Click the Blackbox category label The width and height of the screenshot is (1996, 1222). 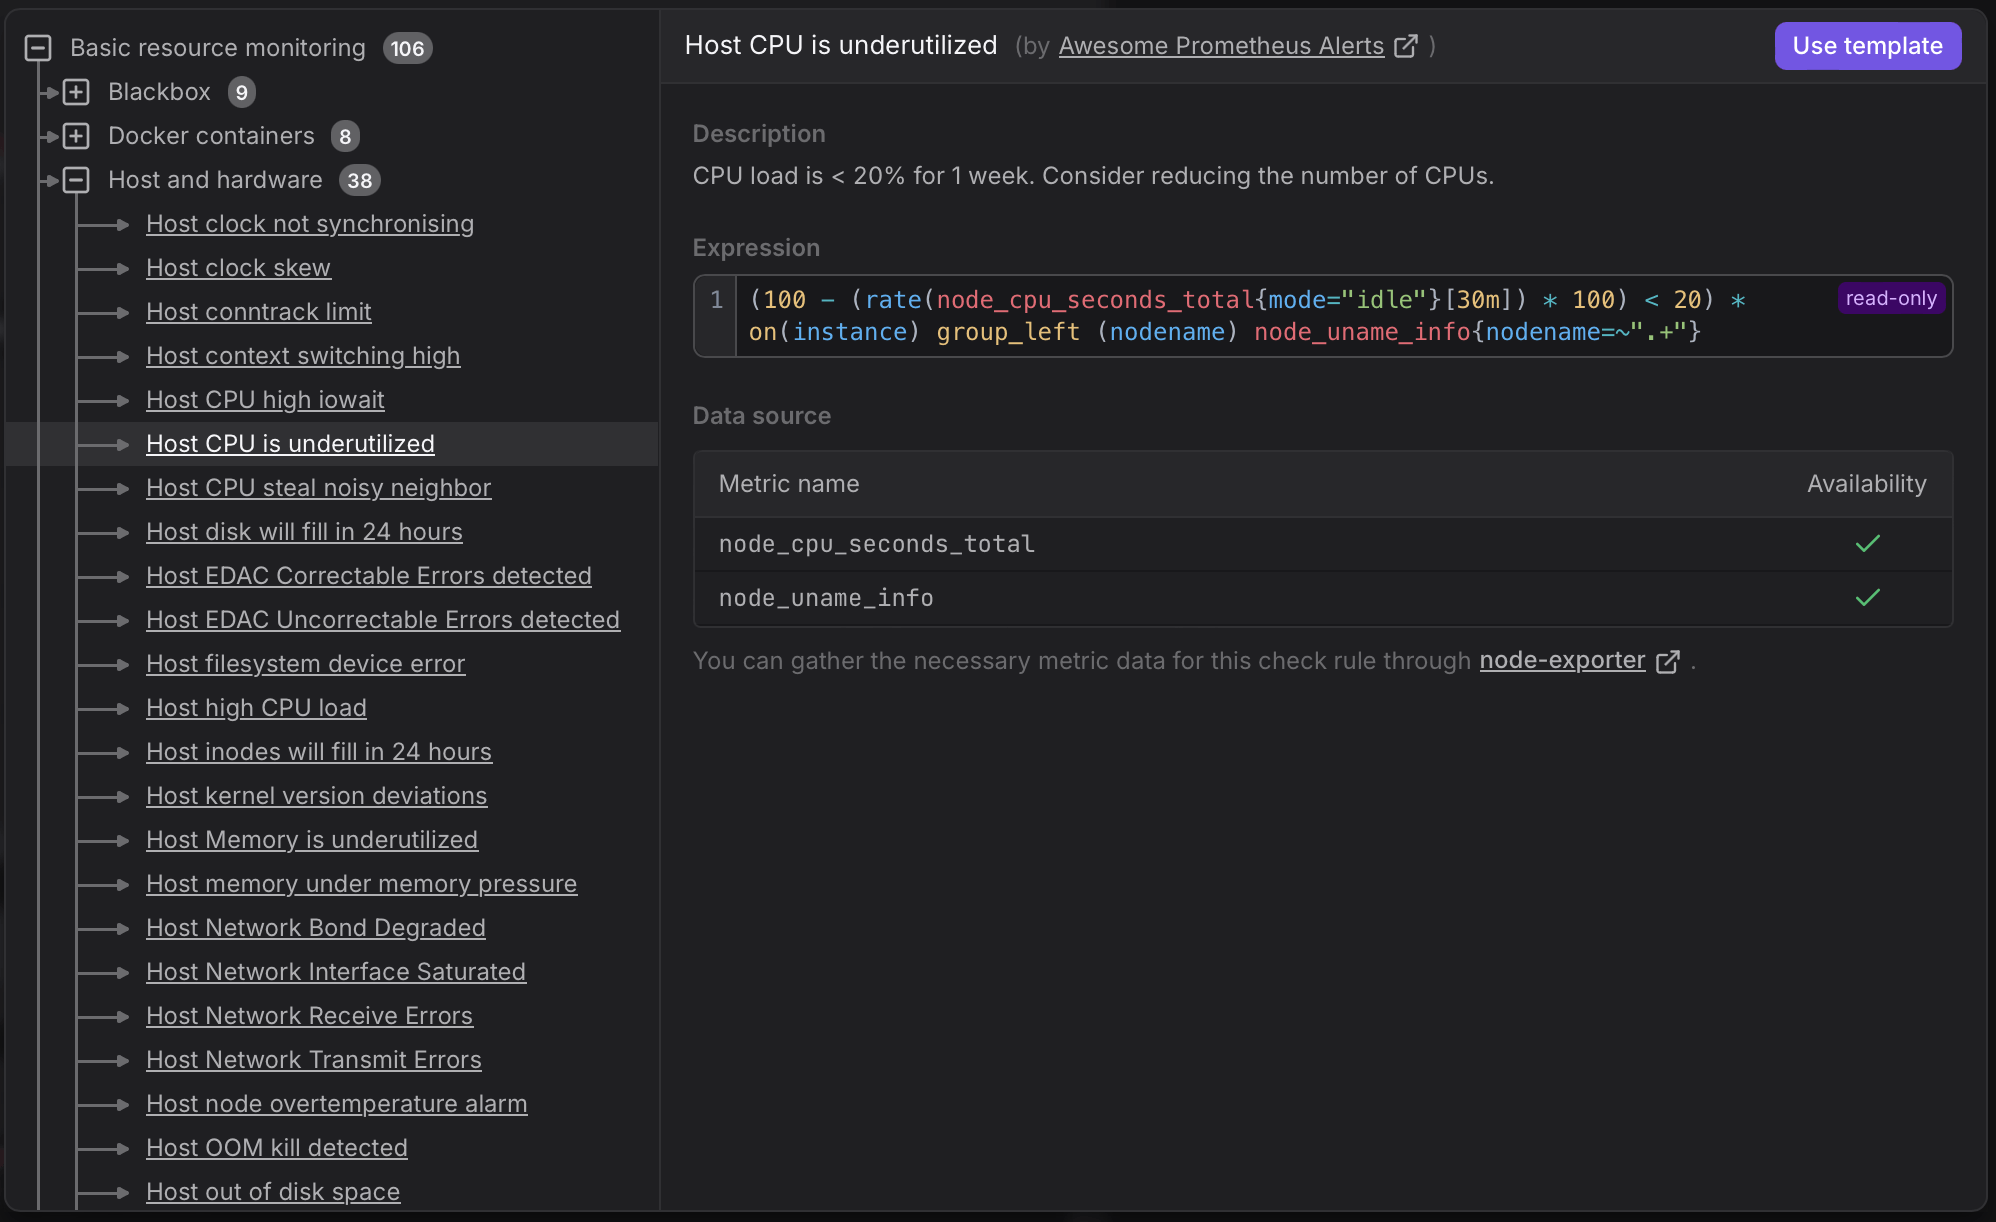pyautogui.click(x=159, y=92)
